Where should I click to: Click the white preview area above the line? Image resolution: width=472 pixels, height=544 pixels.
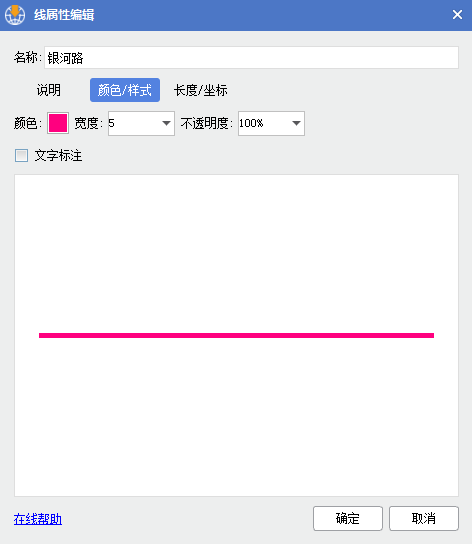pyautogui.click(x=236, y=253)
